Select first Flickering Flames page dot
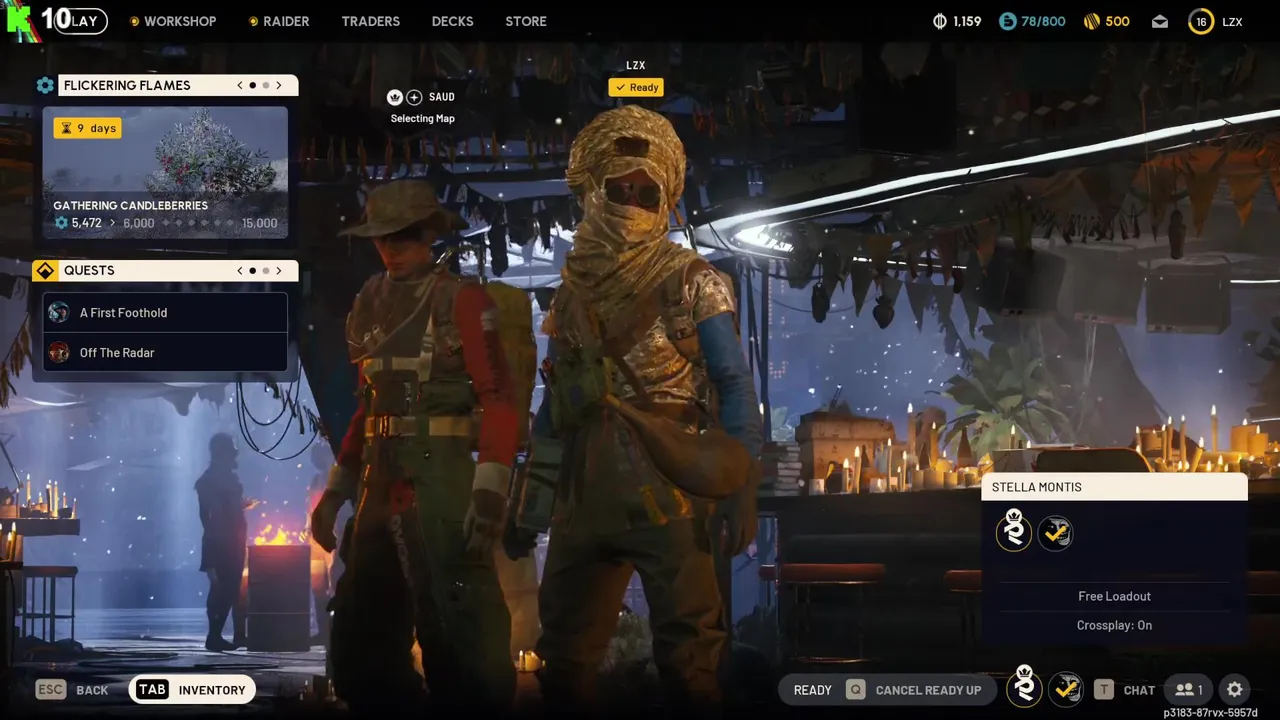 [252, 86]
